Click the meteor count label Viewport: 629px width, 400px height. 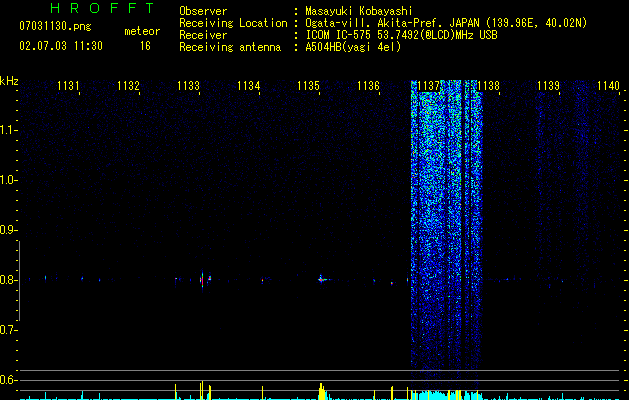[x=142, y=31]
